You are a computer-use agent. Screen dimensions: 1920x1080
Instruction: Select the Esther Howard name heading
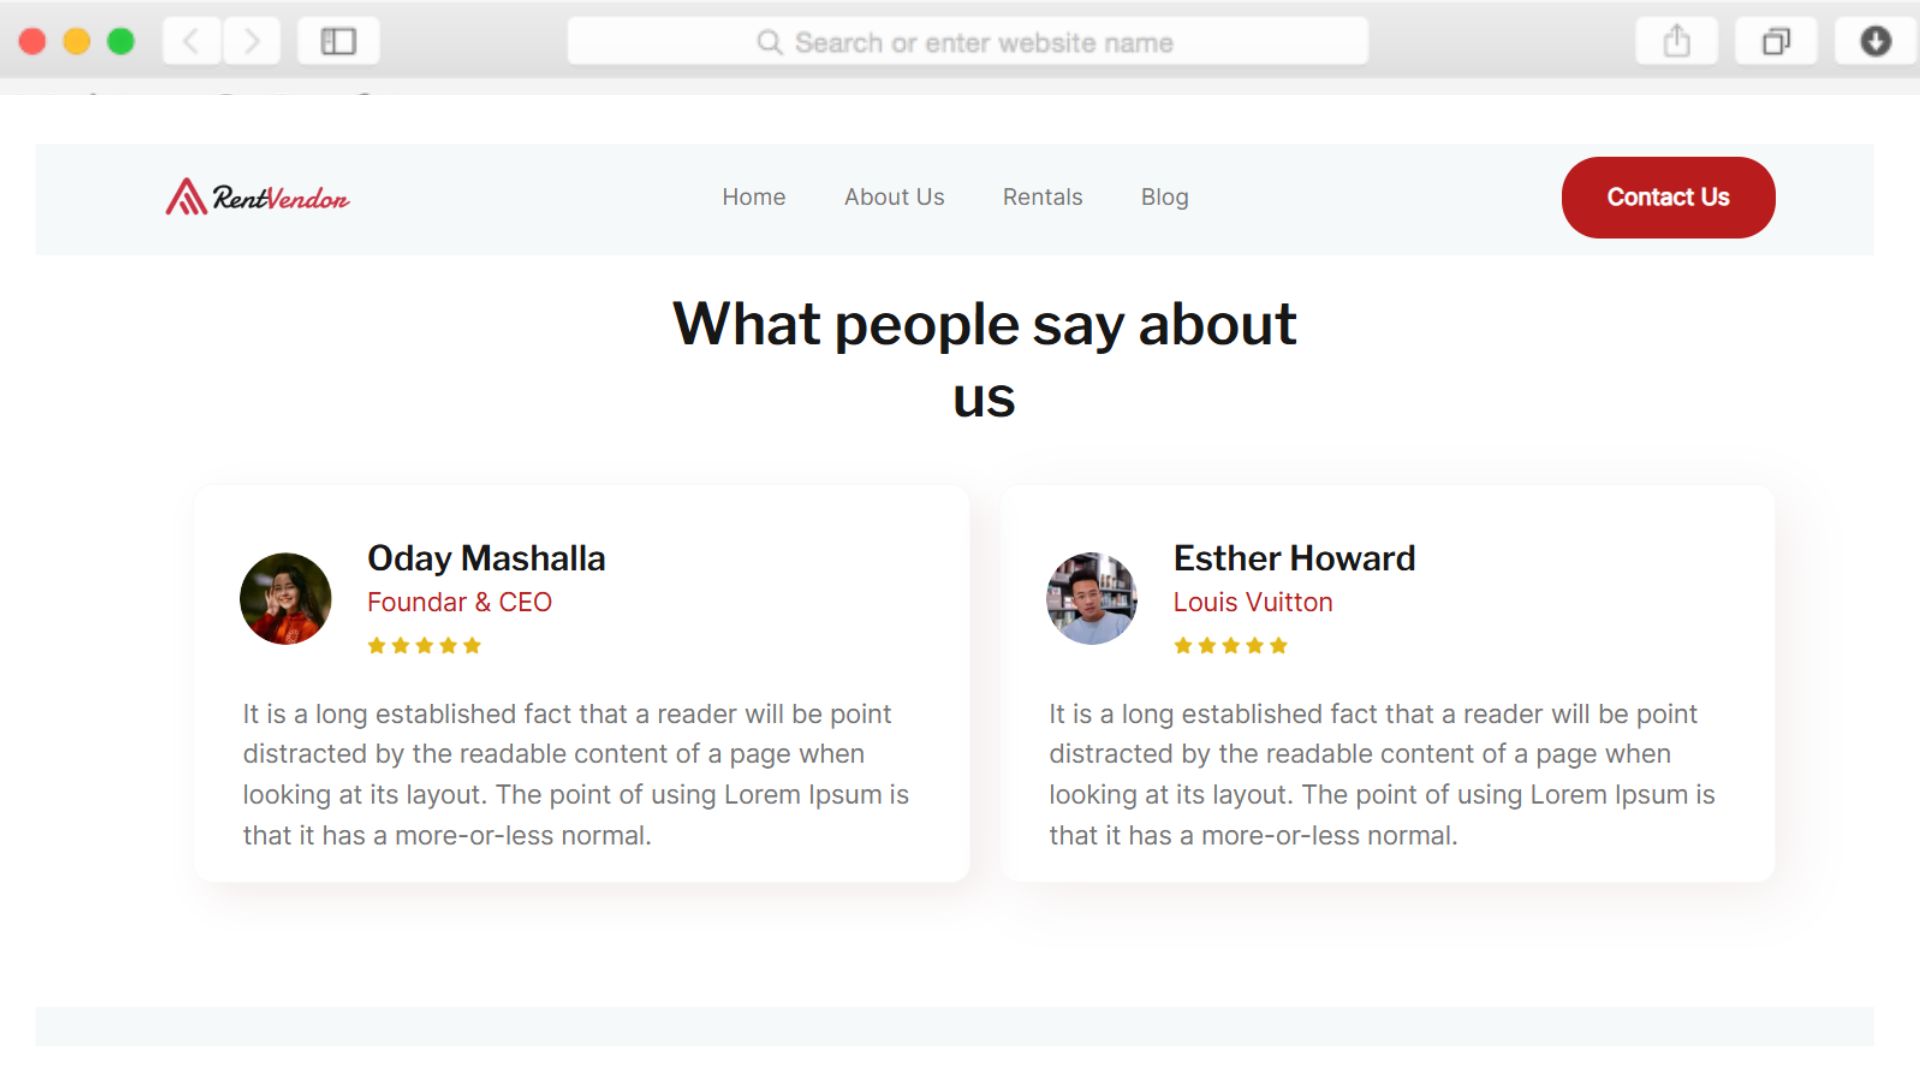click(x=1294, y=558)
